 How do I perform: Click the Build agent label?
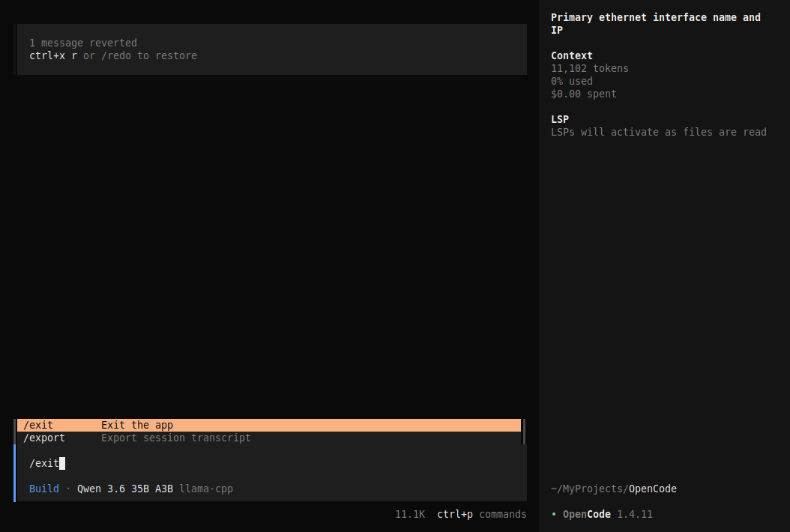point(44,489)
